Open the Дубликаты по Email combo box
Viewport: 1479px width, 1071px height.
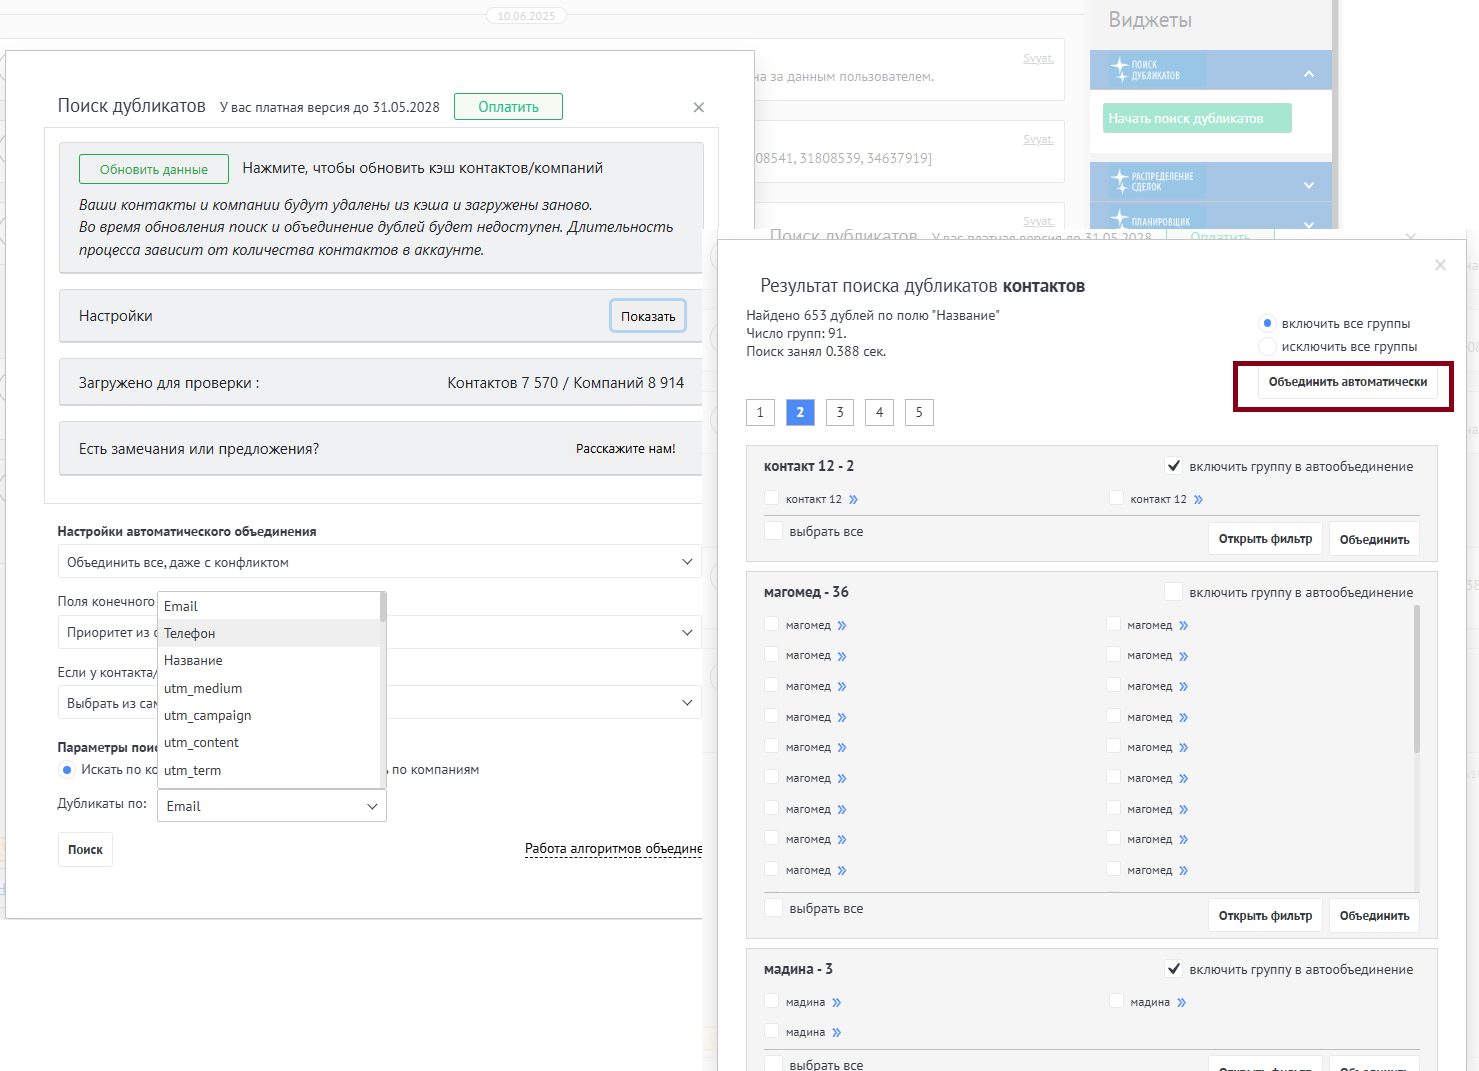coord(272,806)
